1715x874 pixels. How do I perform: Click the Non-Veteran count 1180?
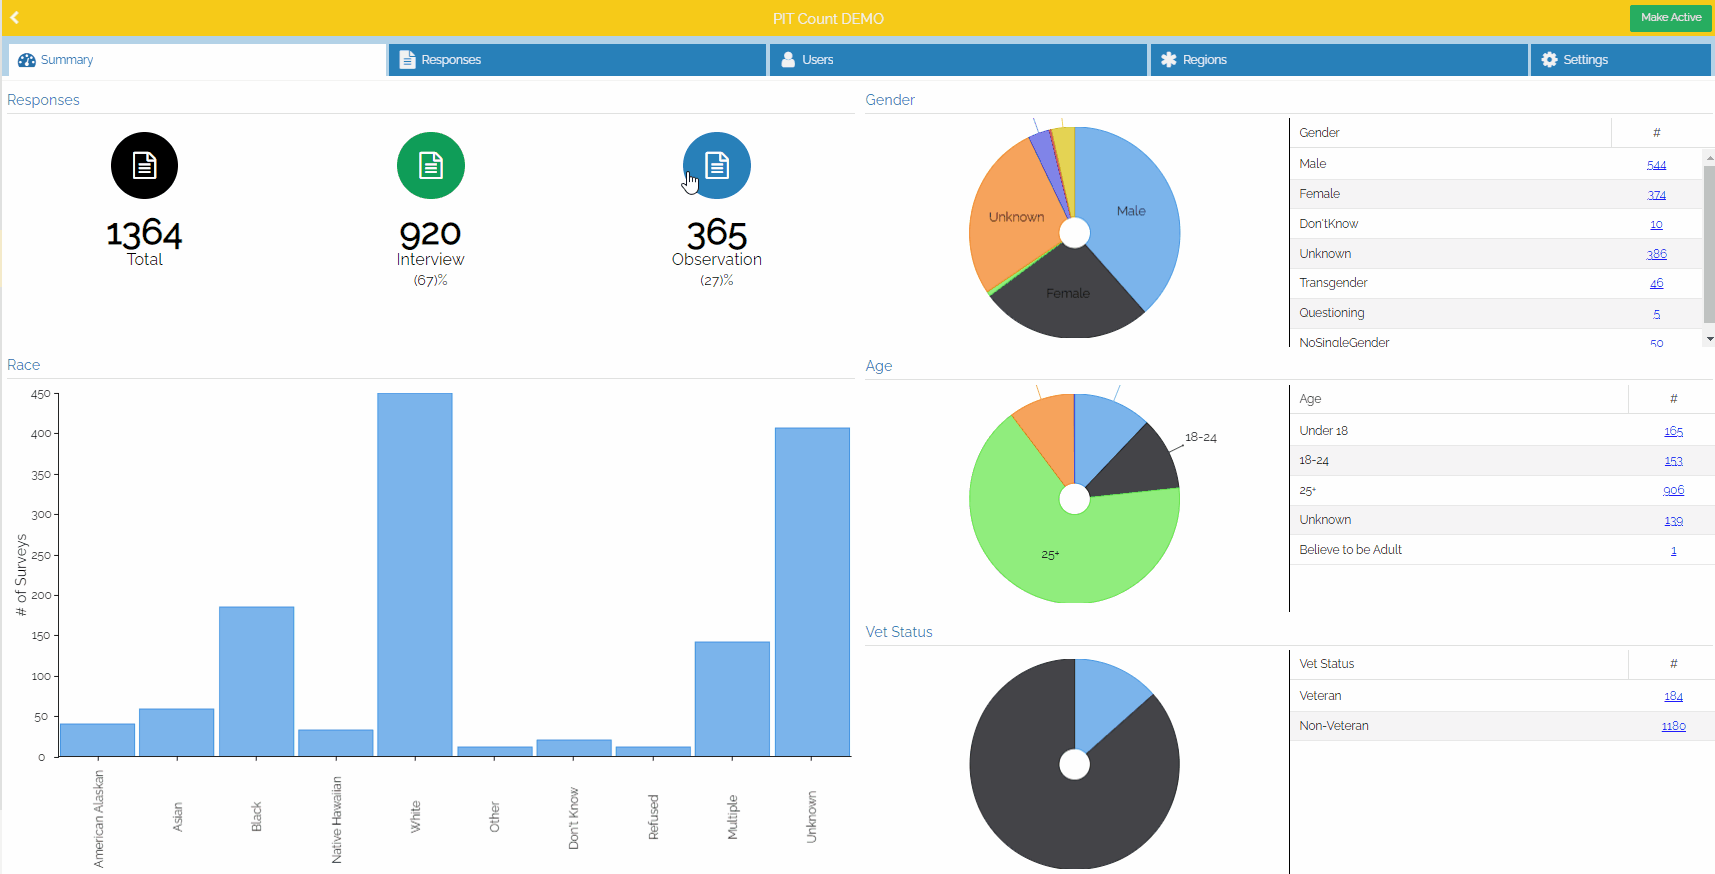click(x=1673, y=726)
